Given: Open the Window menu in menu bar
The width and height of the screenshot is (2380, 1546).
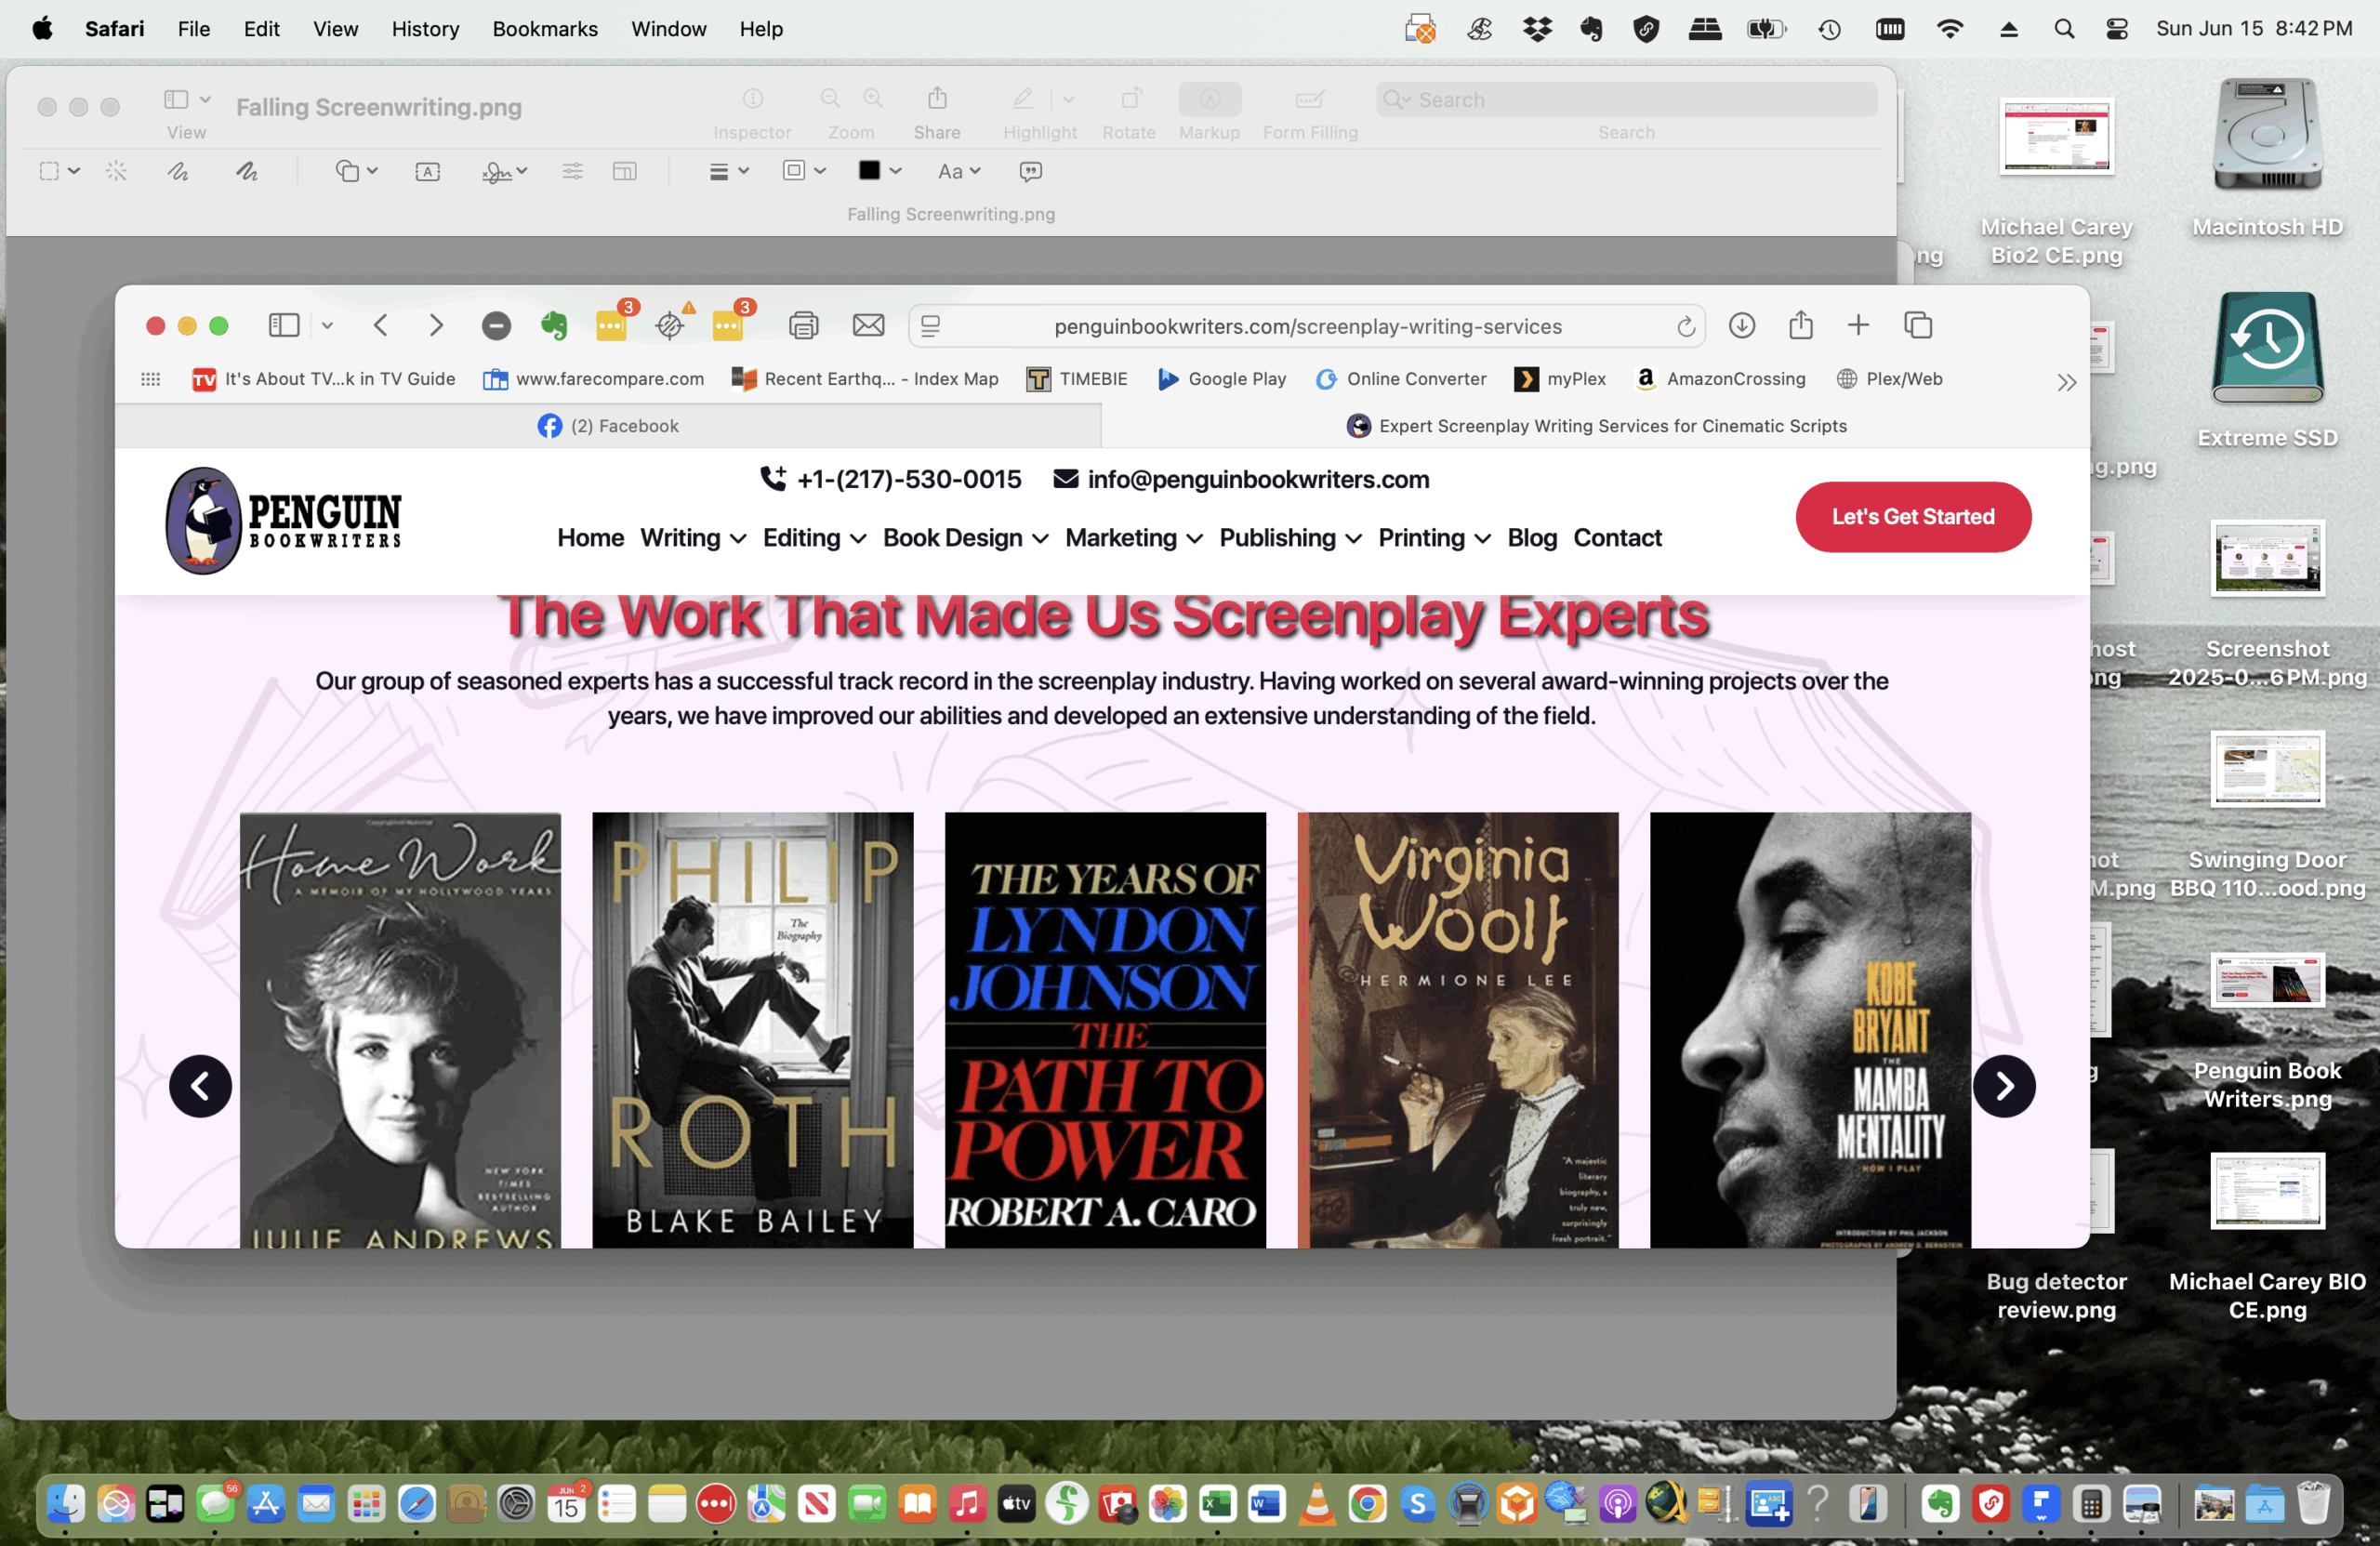Looking at the screenshot, I should click(668, 29).
